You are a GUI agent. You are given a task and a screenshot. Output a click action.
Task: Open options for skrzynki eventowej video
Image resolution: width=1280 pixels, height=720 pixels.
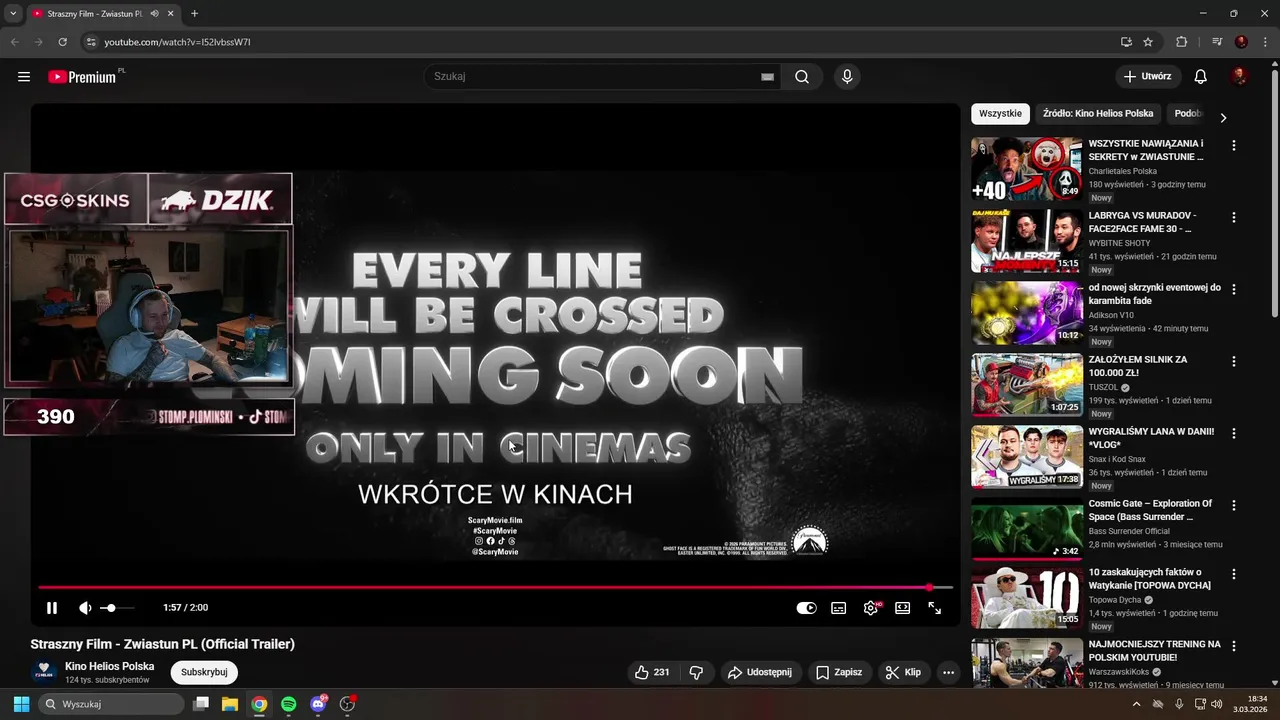[1234, 289]
